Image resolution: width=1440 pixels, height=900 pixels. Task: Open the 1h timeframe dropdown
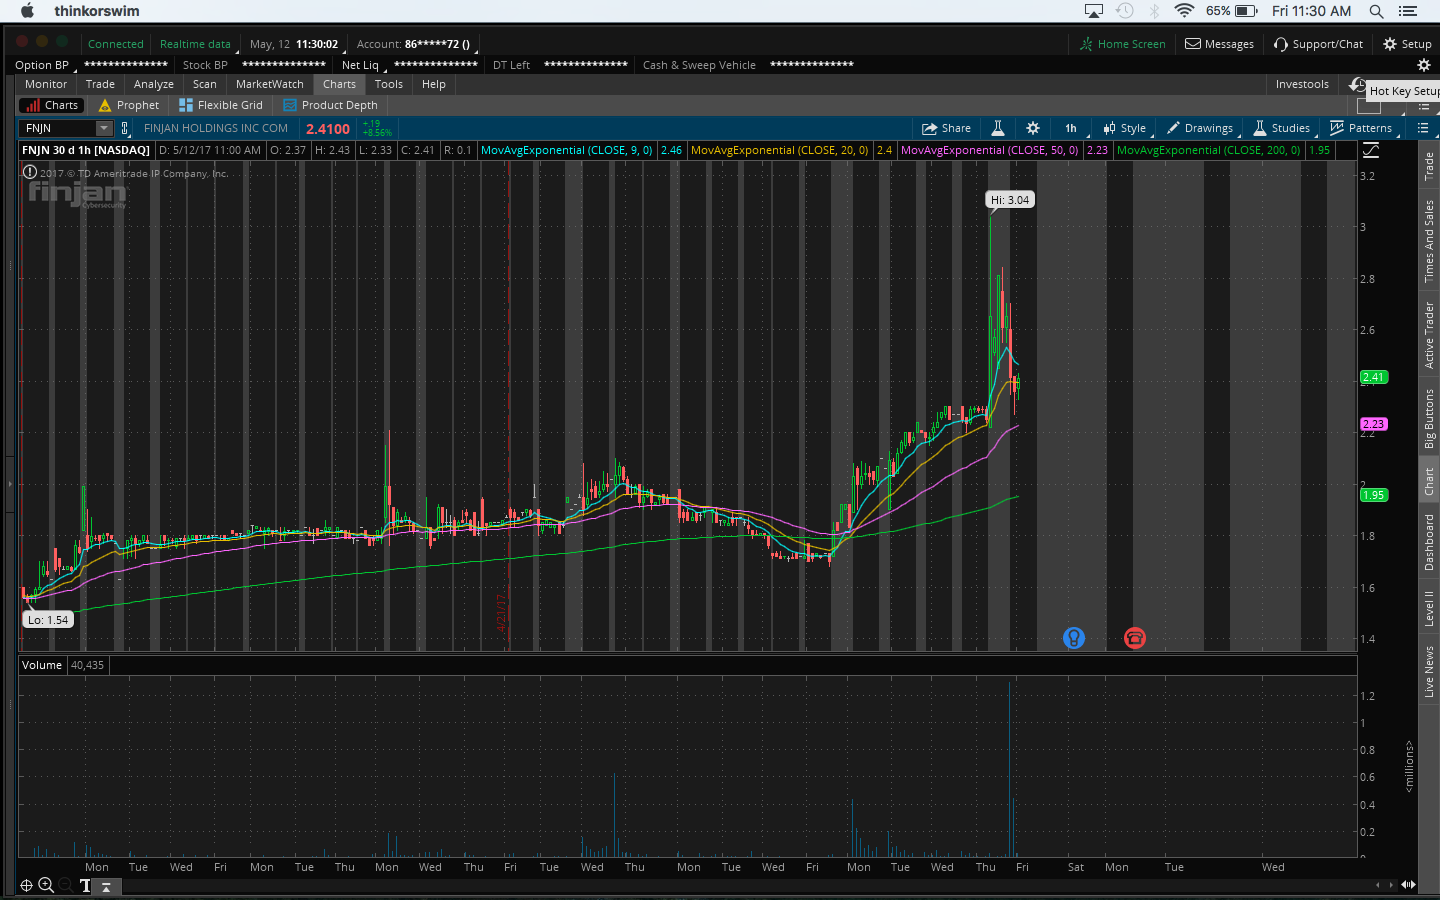pos(1071,128)
